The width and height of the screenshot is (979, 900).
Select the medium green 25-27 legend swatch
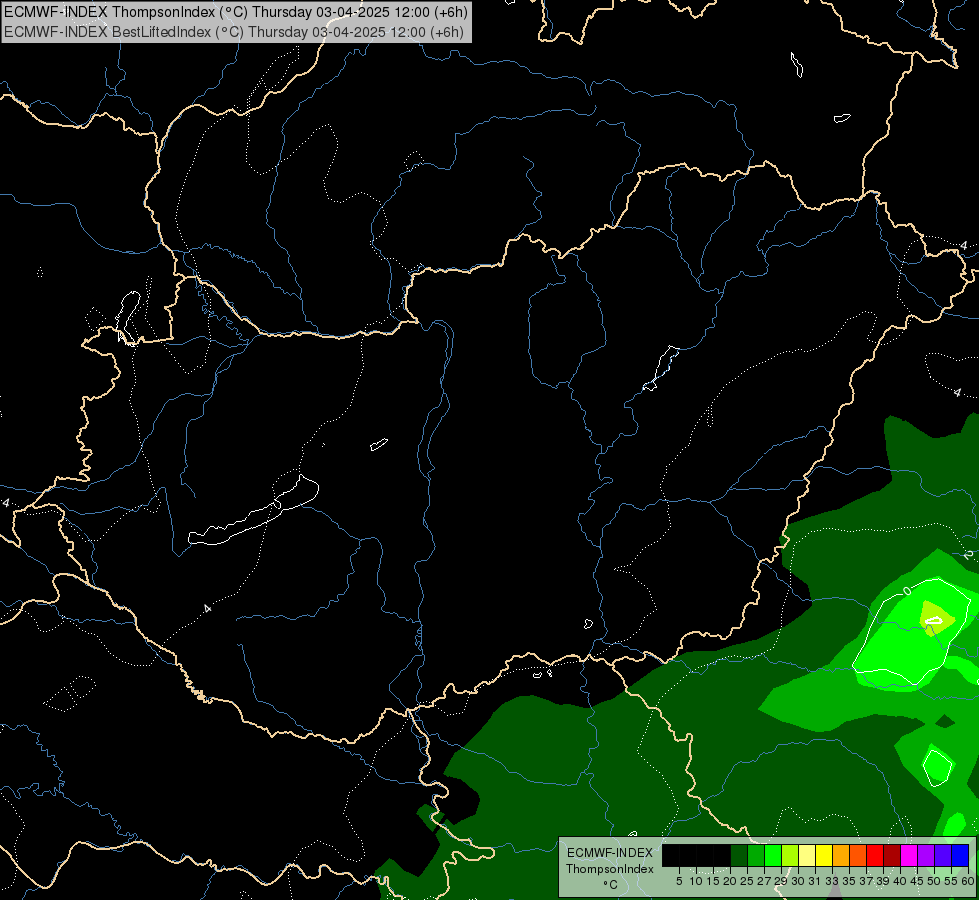tap(756, 855)
